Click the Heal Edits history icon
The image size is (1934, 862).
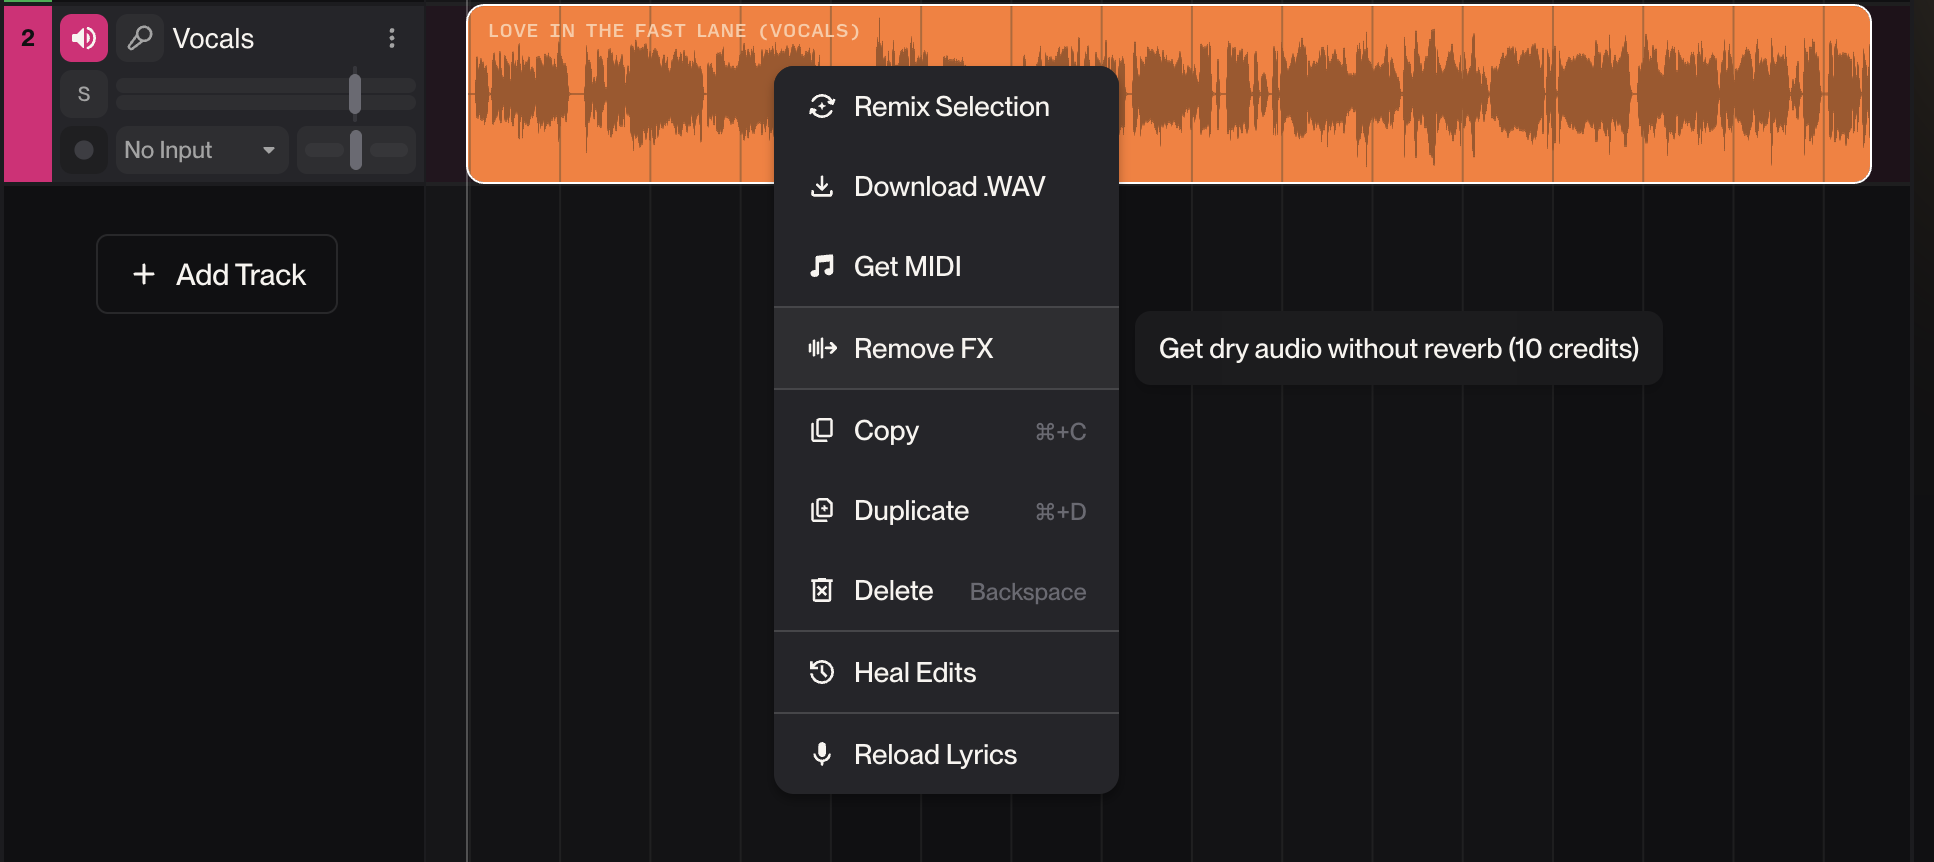(822, 672)
